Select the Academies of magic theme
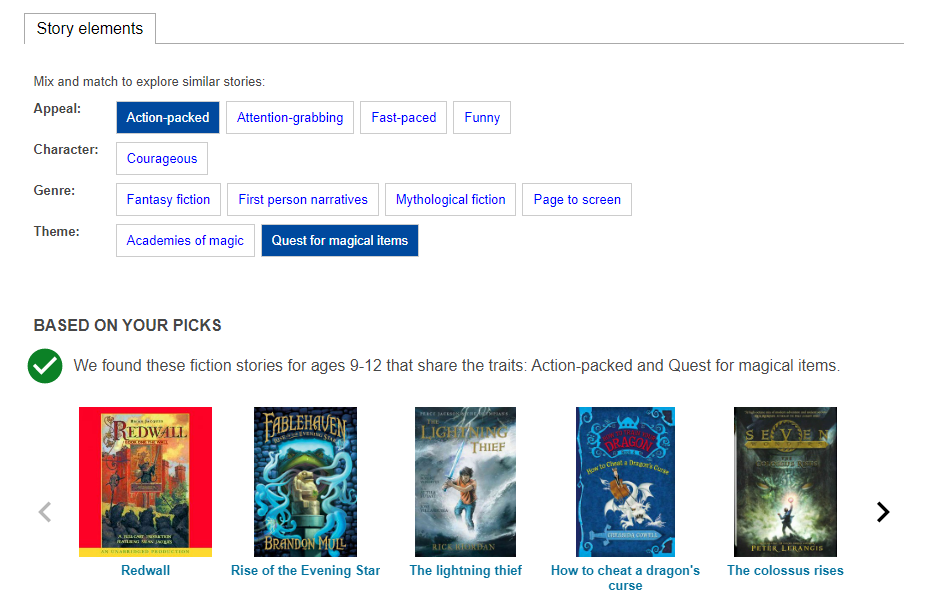930x608 pixels. point(185,240)
